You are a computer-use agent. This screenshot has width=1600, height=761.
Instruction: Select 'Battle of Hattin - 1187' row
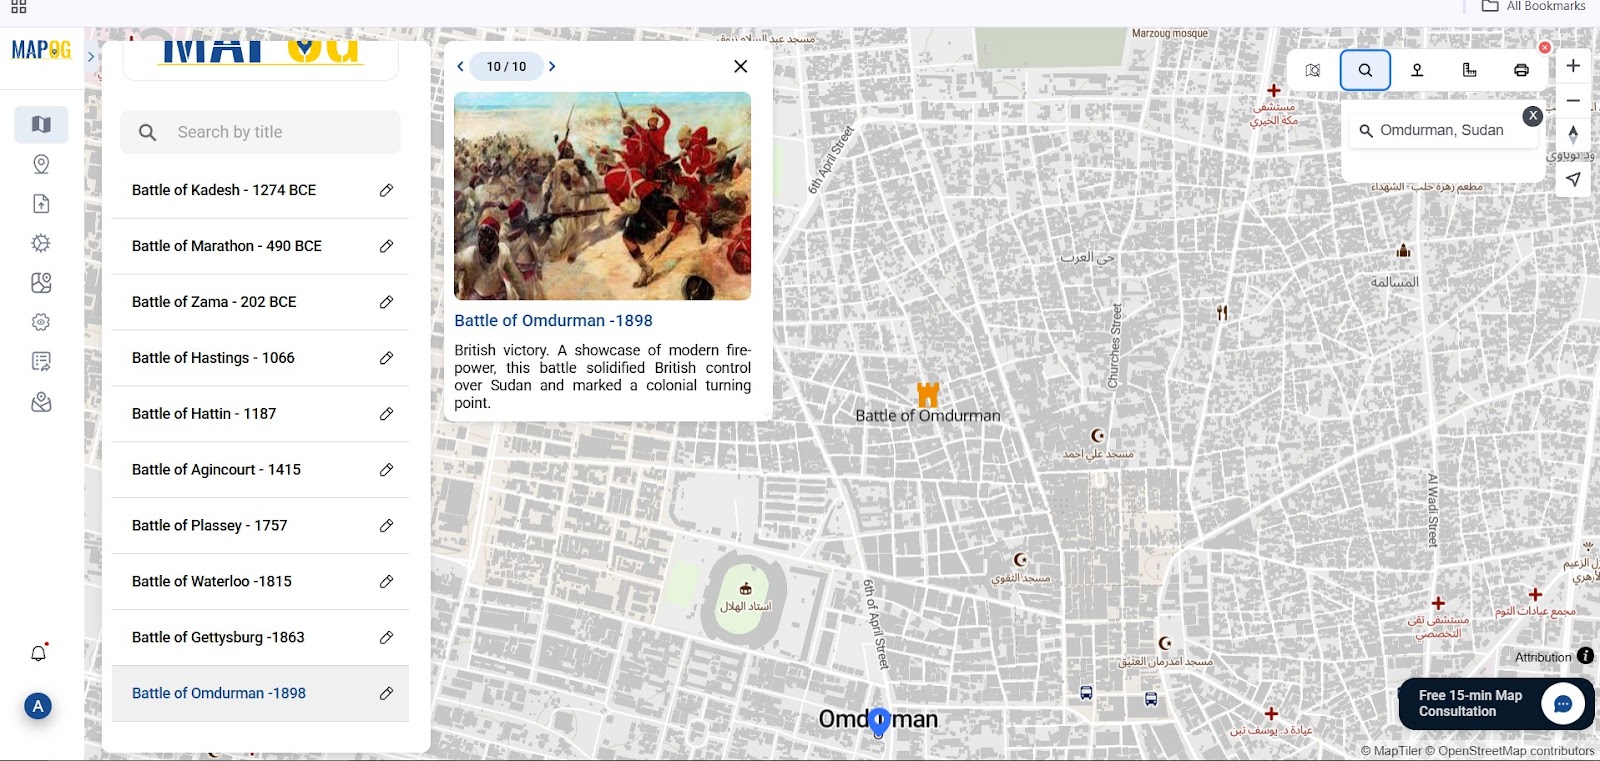(x=260, y=414)
